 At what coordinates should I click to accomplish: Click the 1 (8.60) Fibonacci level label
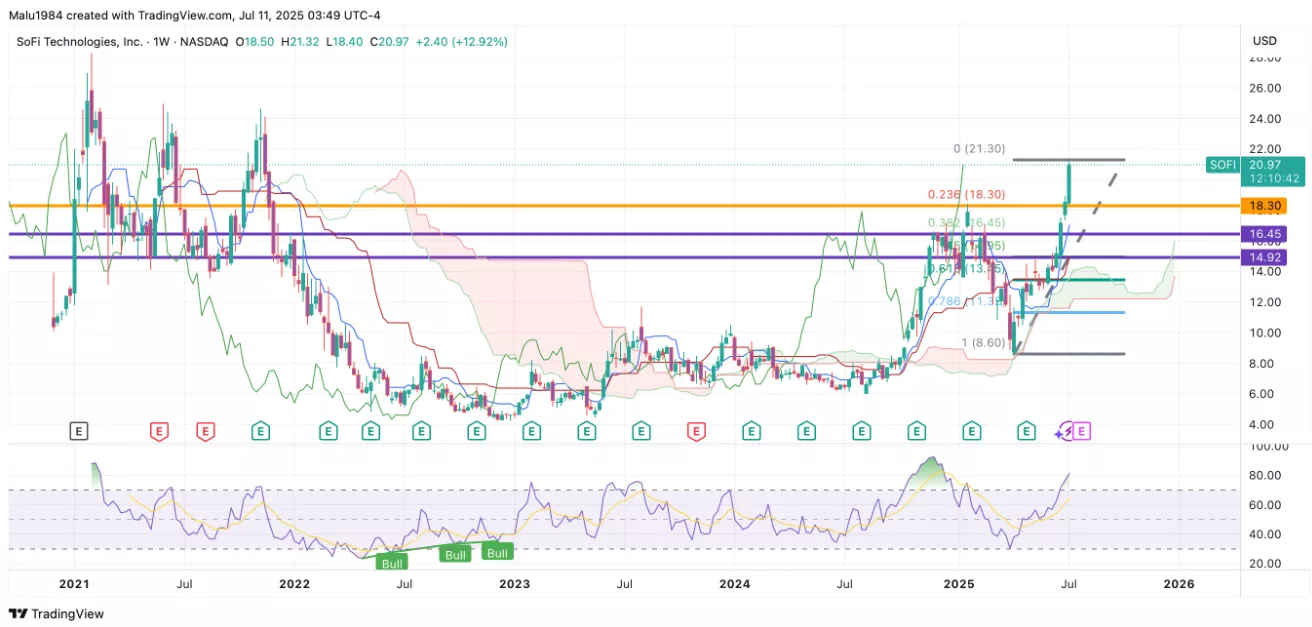984,343
